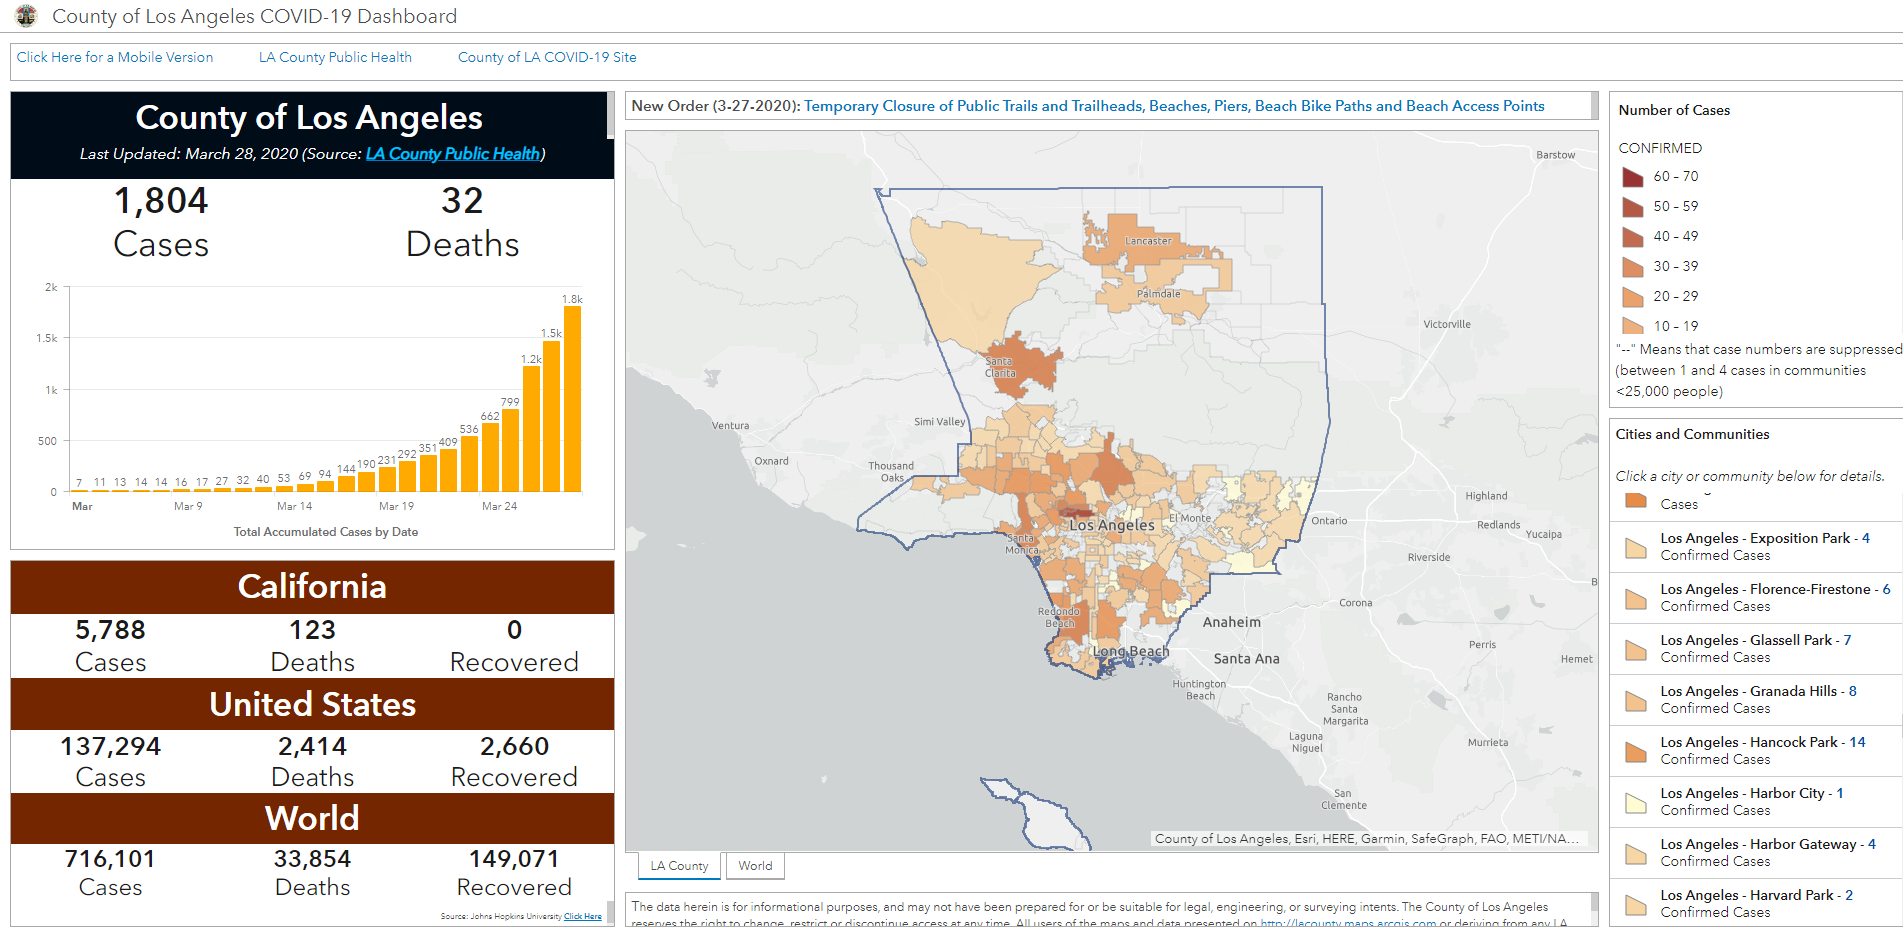The height and width of the screenshot is (937, 1903).
Task: Click the LA County seal logo
Action: tap(26, 16)
